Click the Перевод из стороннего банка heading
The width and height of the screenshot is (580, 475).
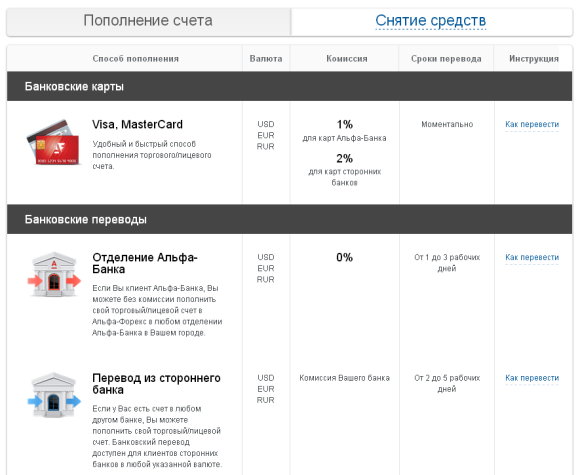point(156,384)
